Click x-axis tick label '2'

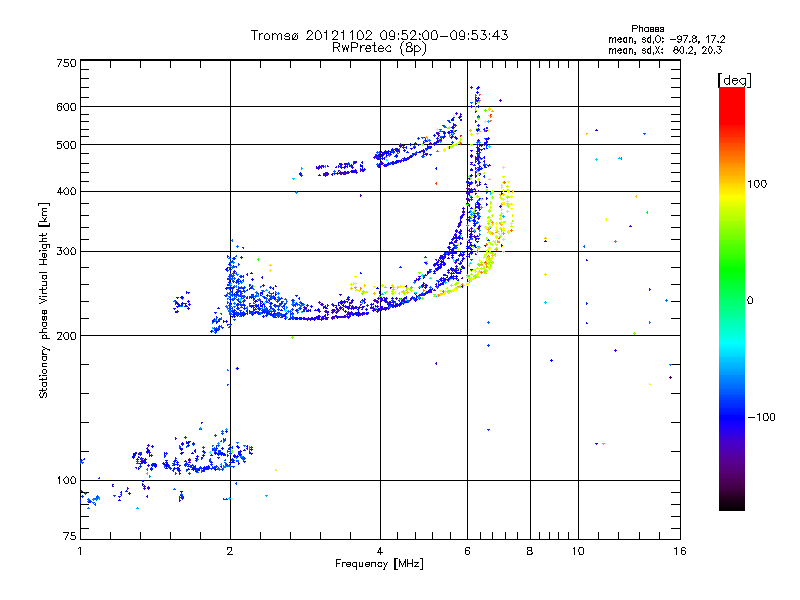tap(230, 551)
